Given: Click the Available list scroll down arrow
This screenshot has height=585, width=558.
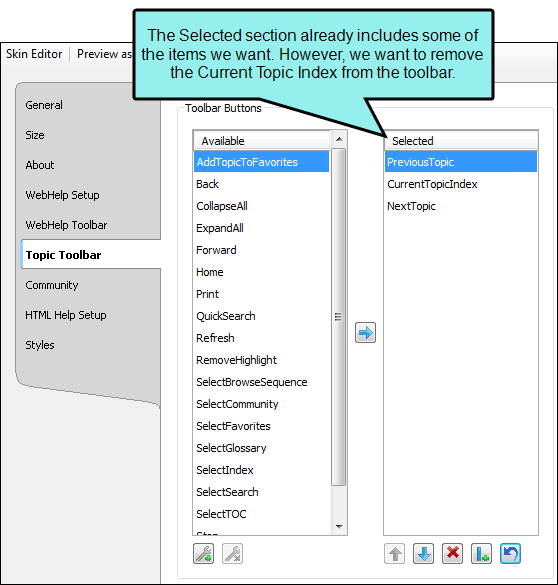Looking at the screenshot, I should click(339, 526).
